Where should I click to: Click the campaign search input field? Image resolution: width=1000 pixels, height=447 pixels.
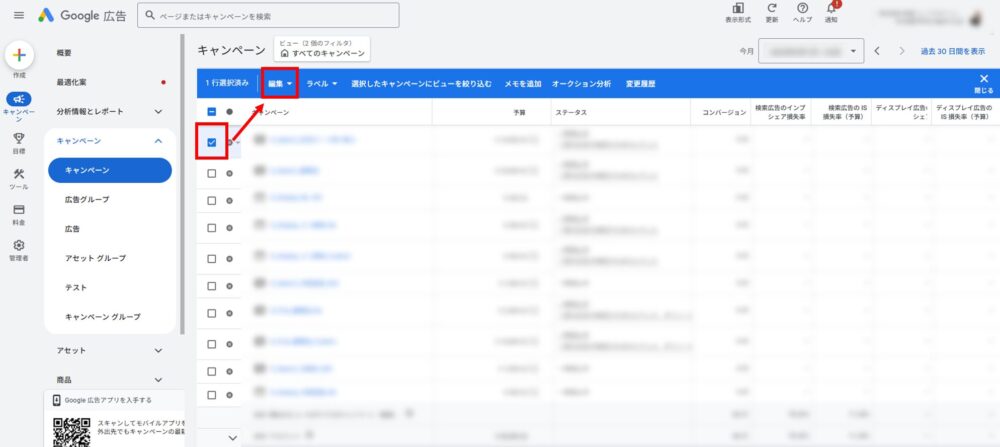(270, 16)
